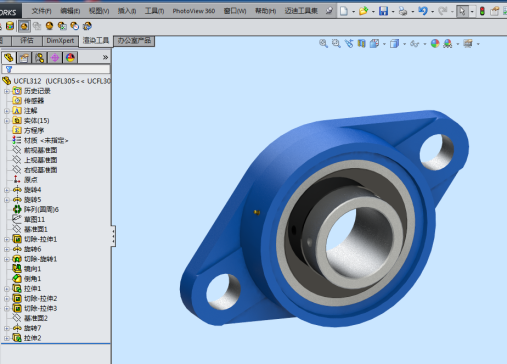Open the View Orientation icon
Viewport: 507px width, 364px height.
coord(374,43)
